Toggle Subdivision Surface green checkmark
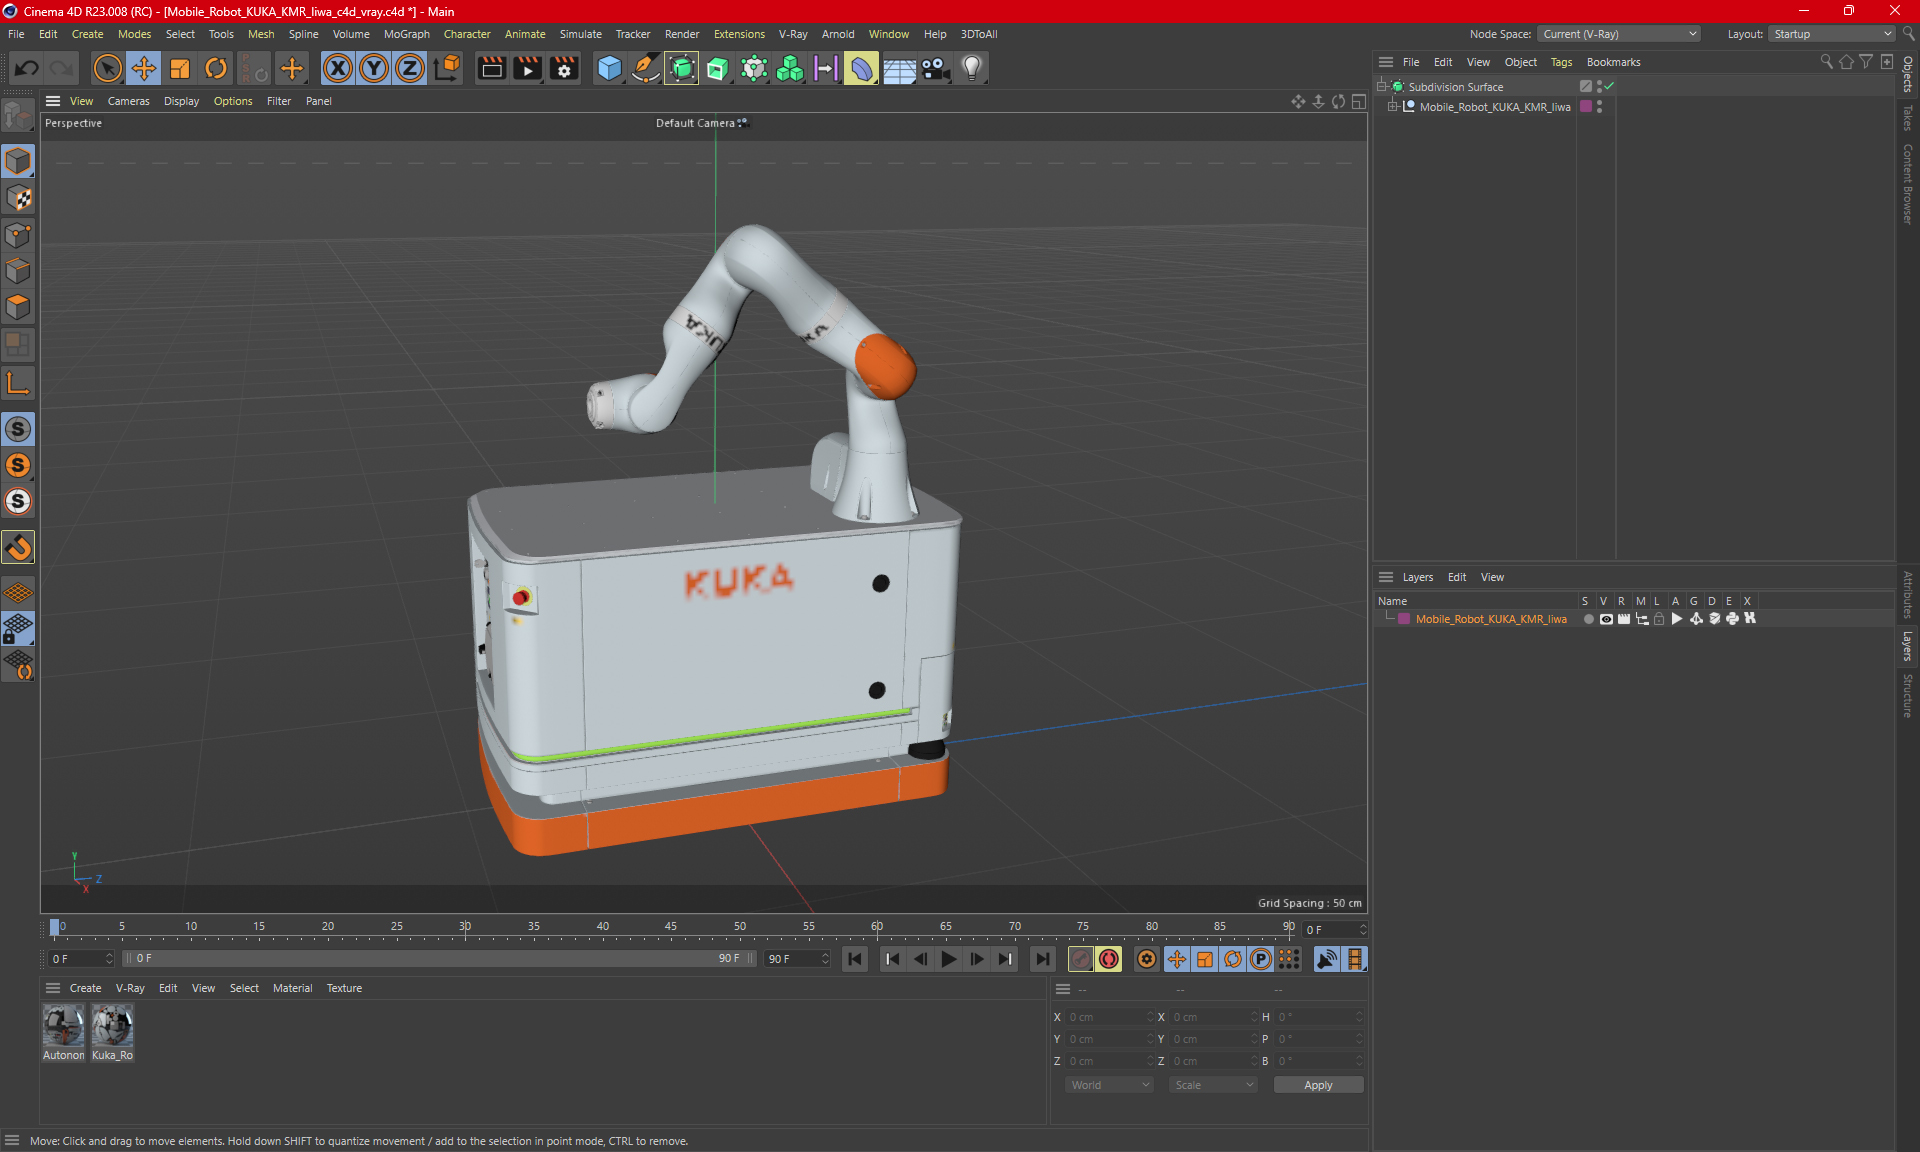Screen dimensions: 1920x1152 pos(1609,86)
